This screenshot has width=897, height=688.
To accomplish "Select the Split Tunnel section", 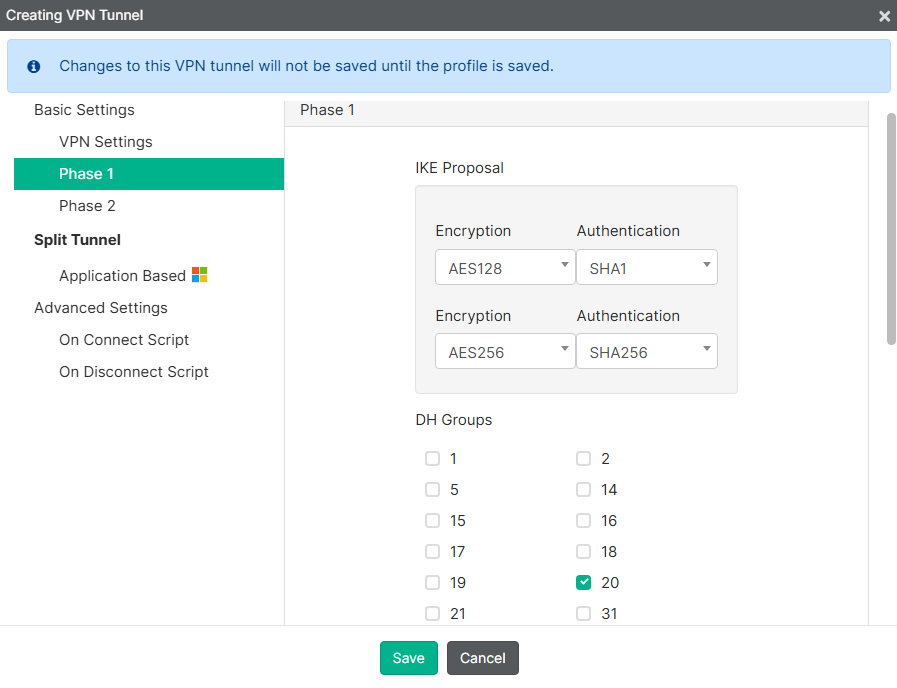I will tap(77, 239).
